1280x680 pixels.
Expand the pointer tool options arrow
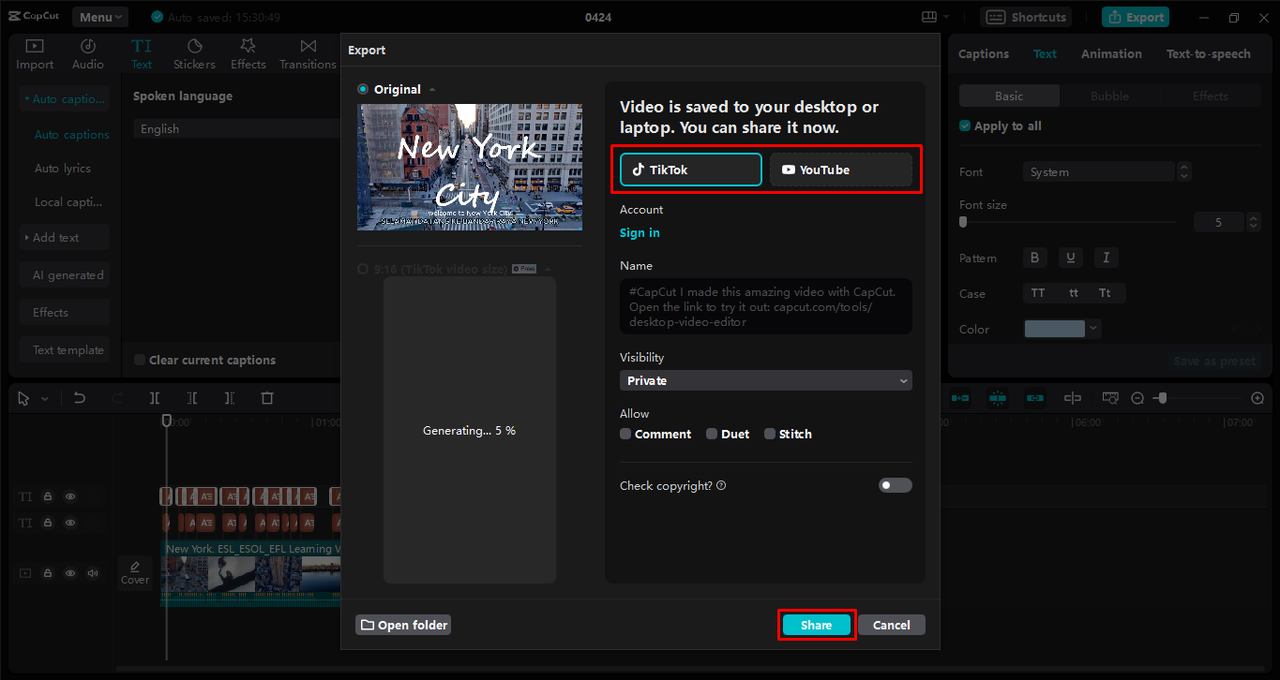tap(44, 399)
